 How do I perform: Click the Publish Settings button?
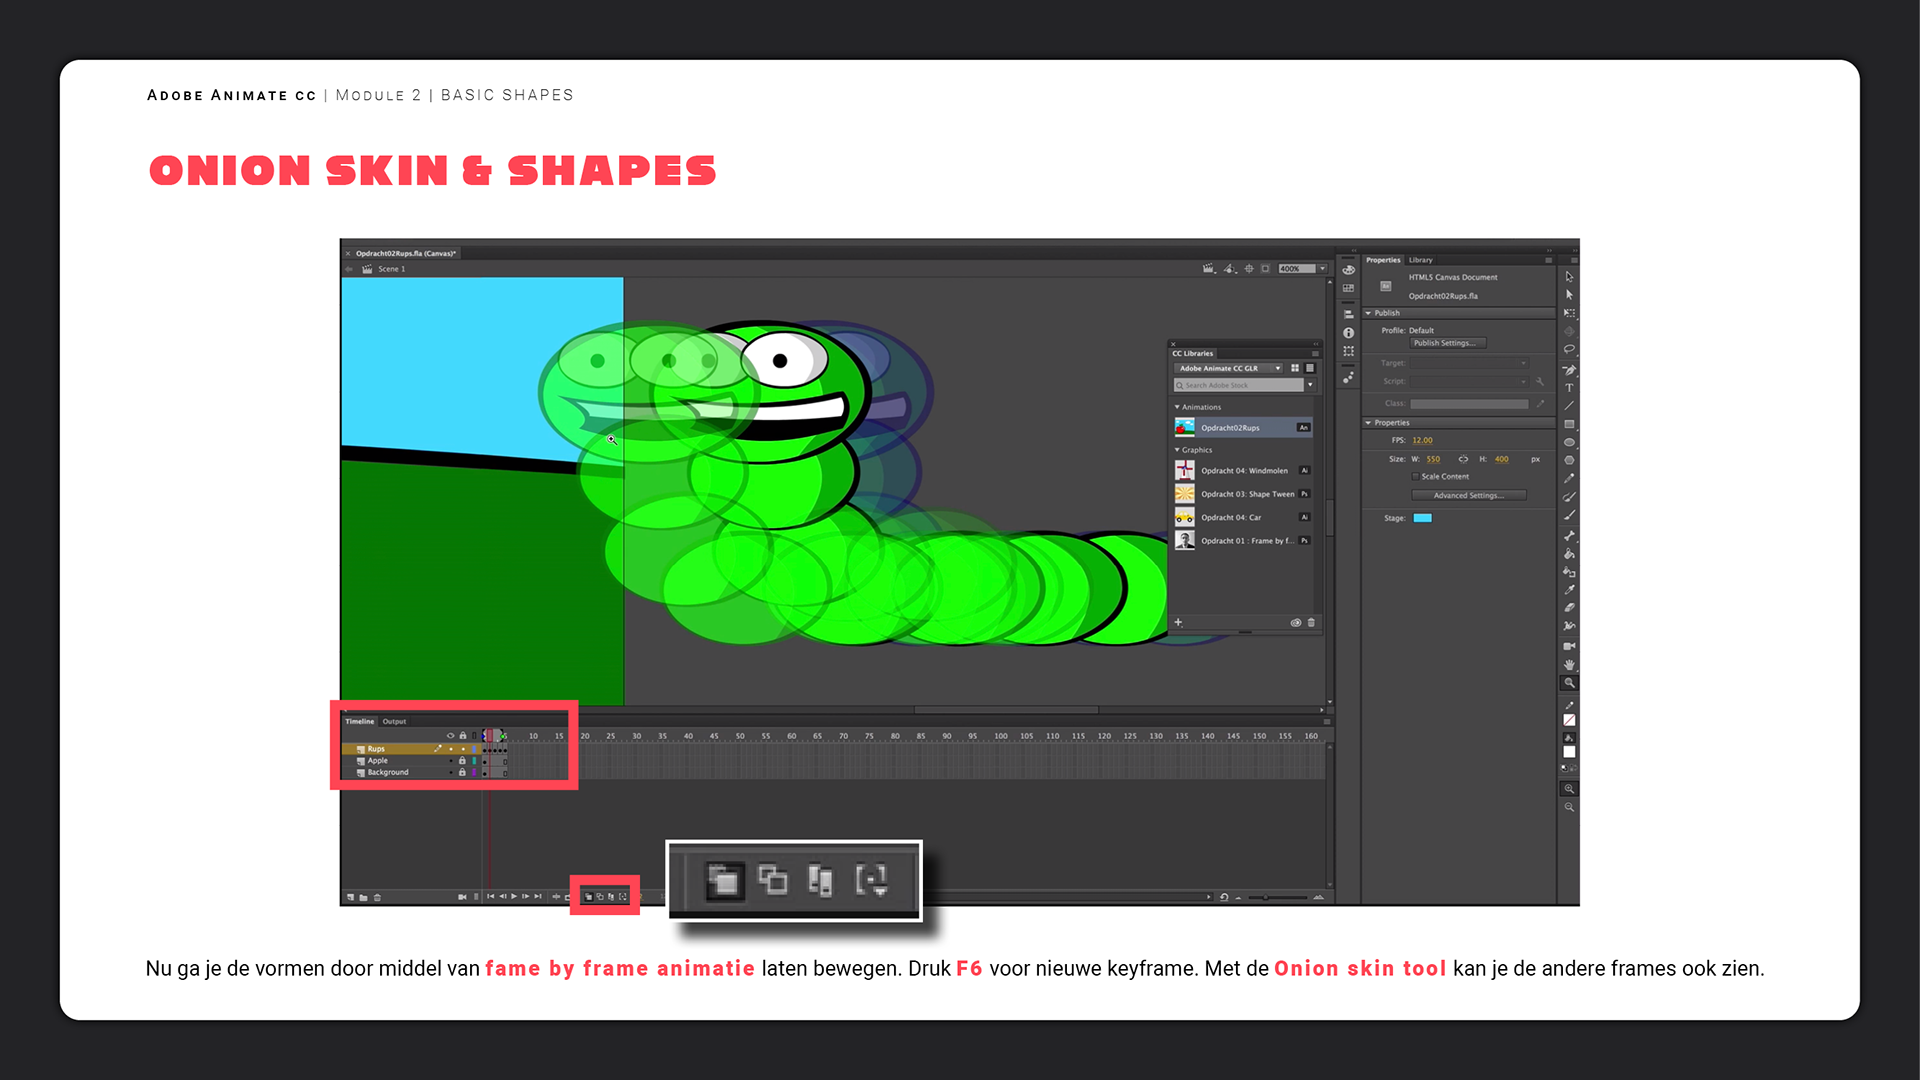tap(1447, 343)
